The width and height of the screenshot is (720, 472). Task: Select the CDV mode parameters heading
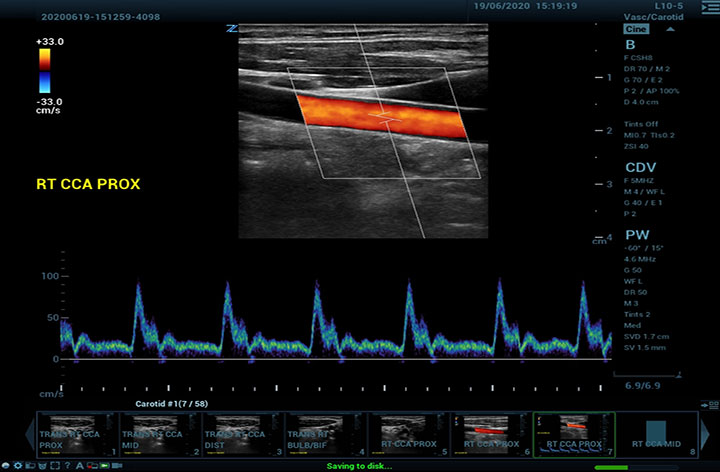pyautogui.click(x=640, y=167)
